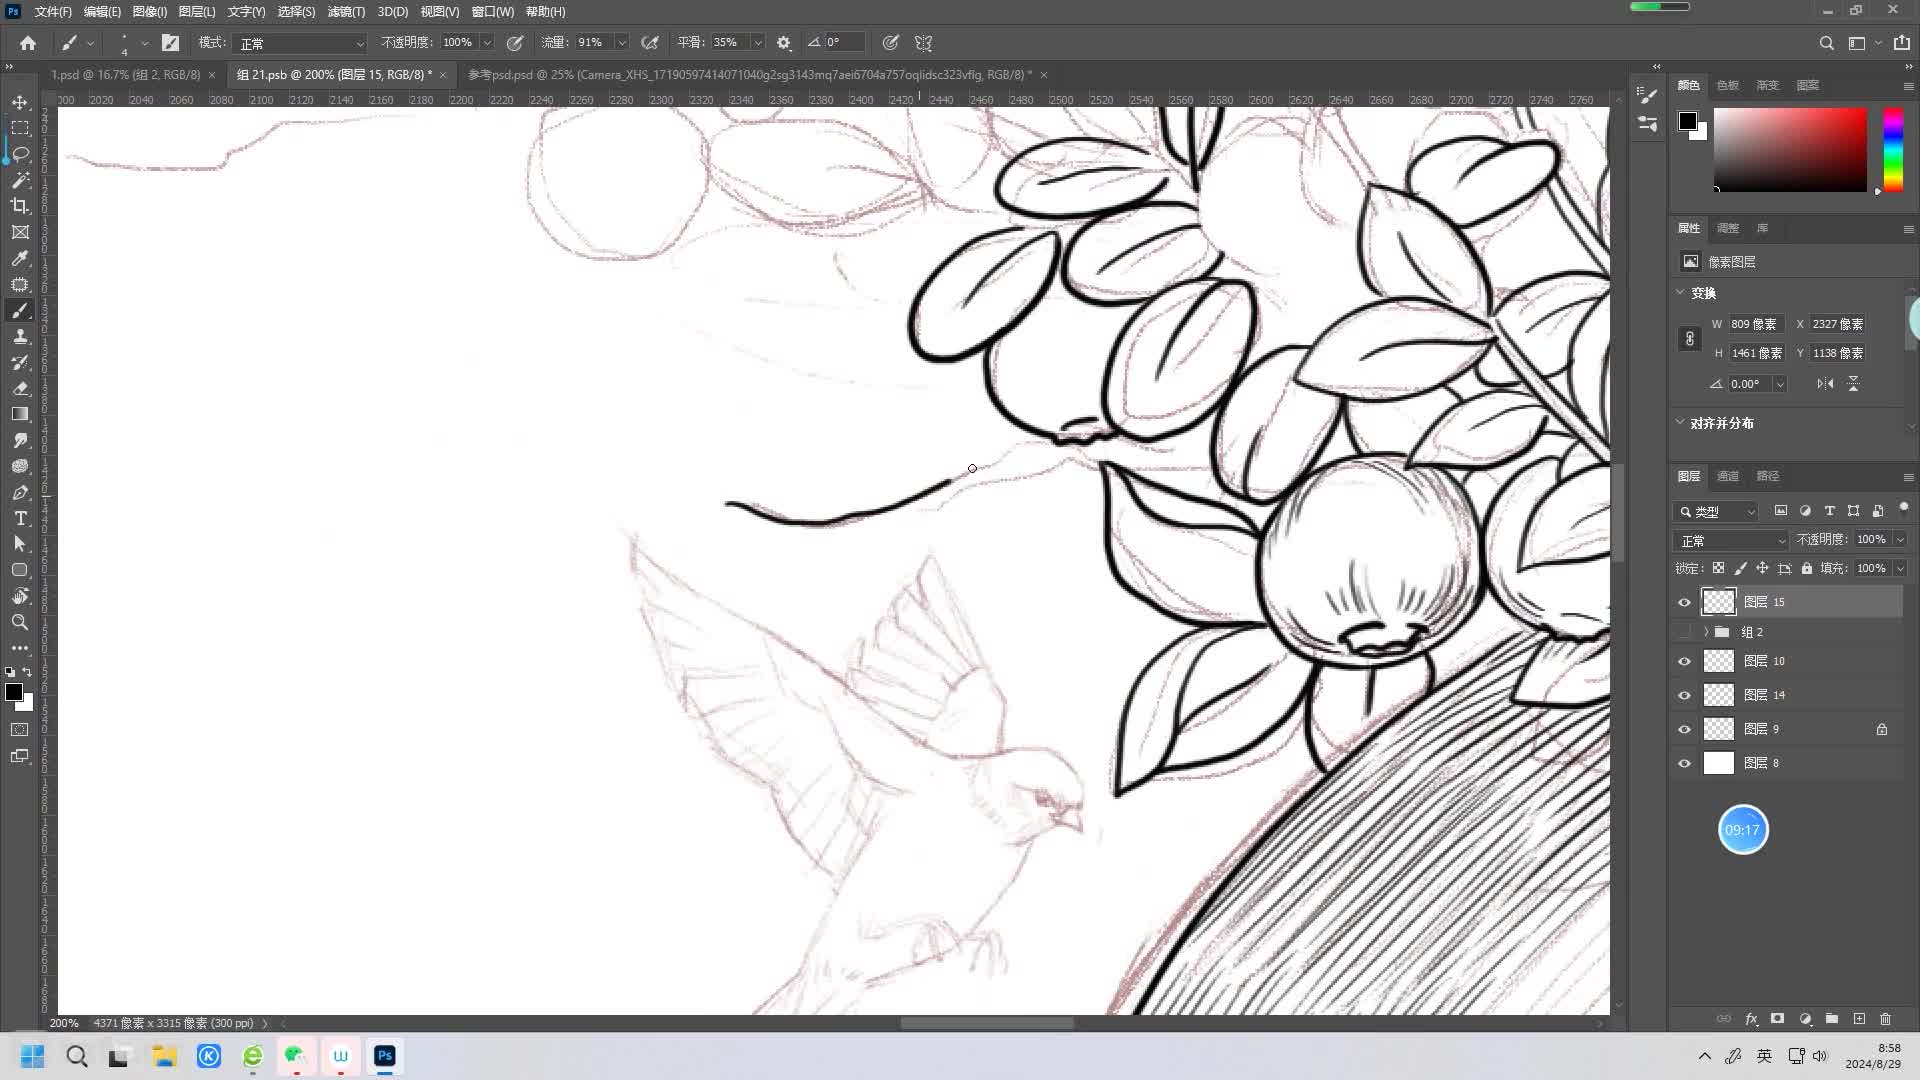Screen dimensions: 1920x1080
Task: Select the Move tool
Action: 20,102
